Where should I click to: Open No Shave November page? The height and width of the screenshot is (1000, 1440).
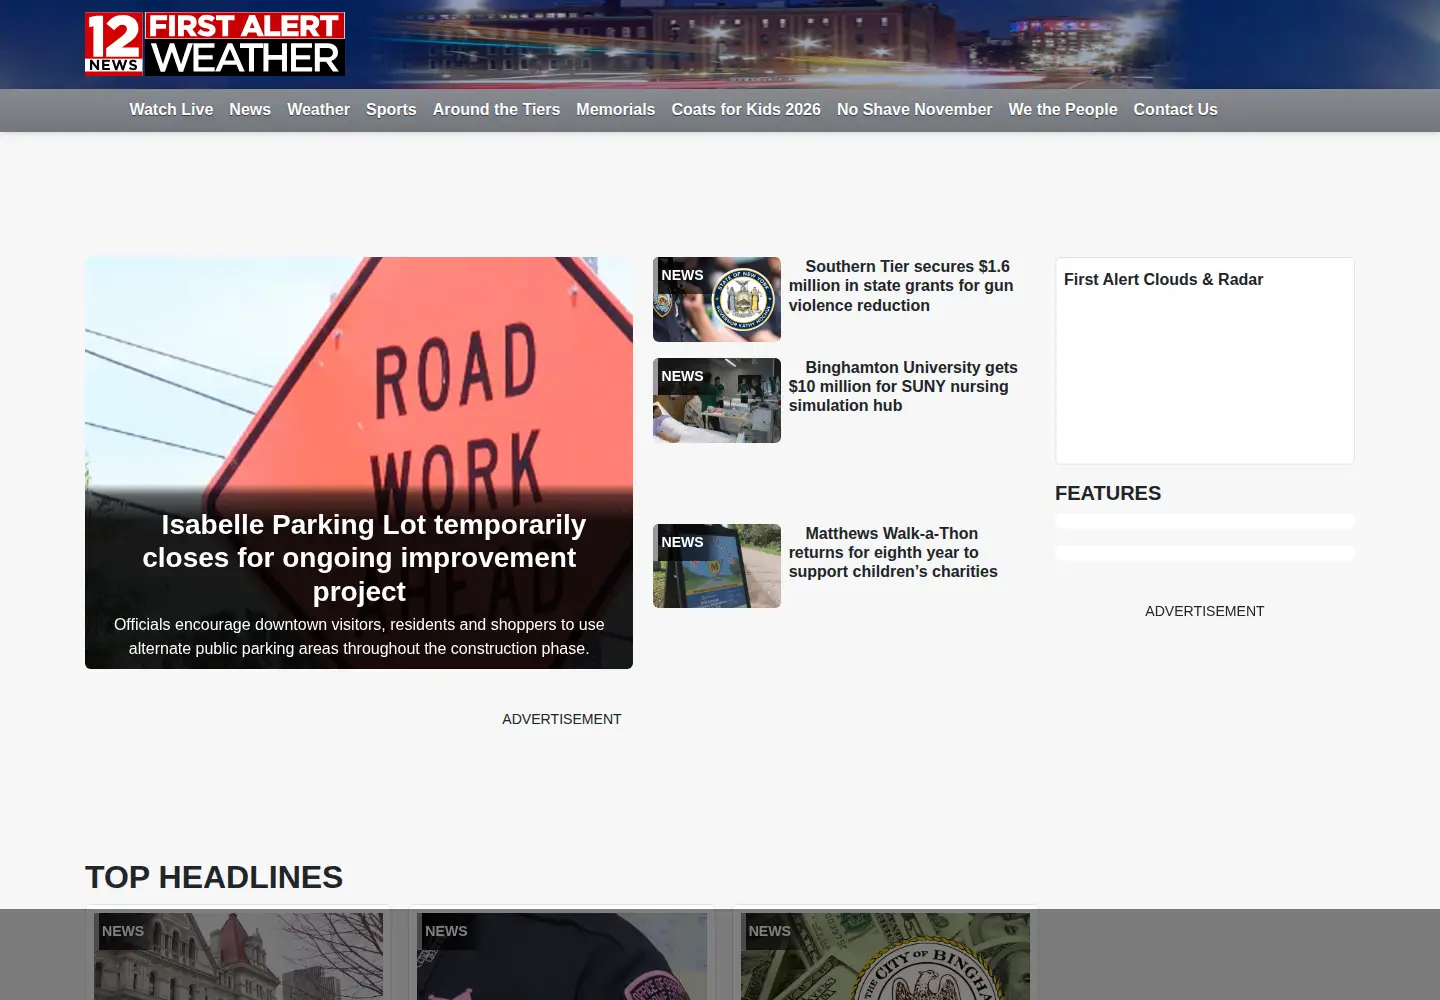pos(914,109)
